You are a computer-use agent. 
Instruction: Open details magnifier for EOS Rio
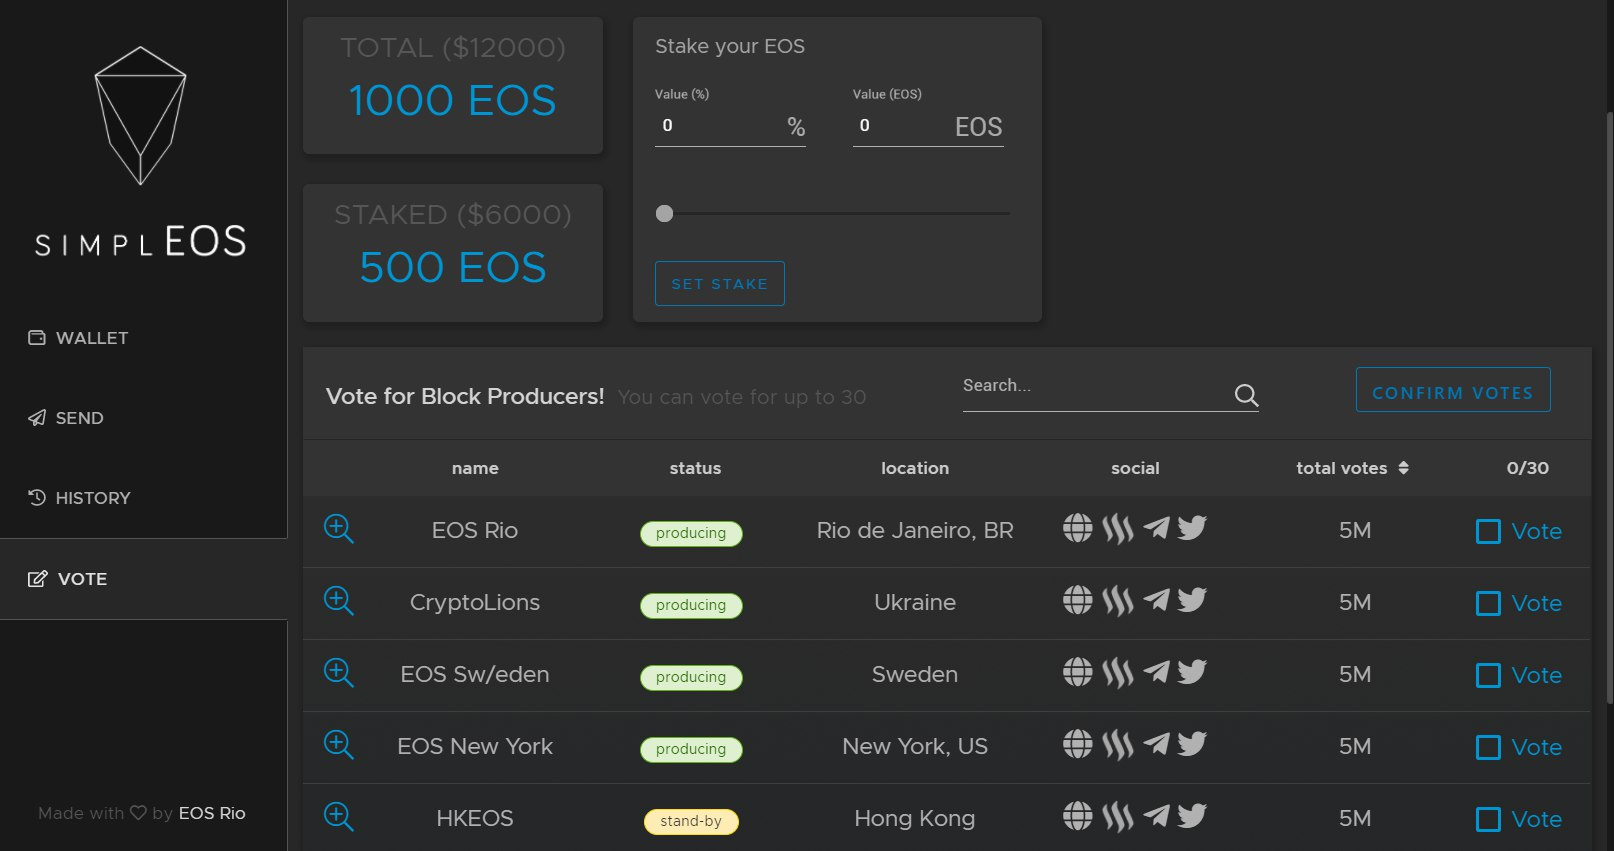point(339,529)
